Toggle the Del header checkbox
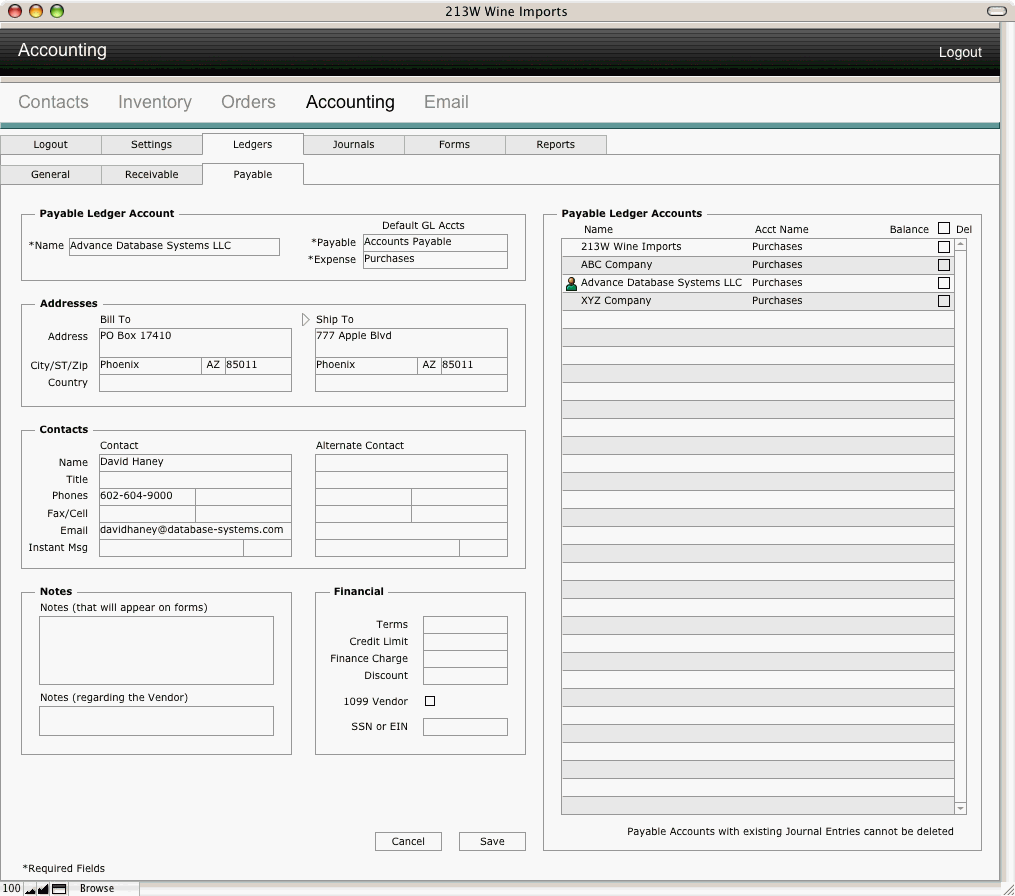 click(944, 228)
